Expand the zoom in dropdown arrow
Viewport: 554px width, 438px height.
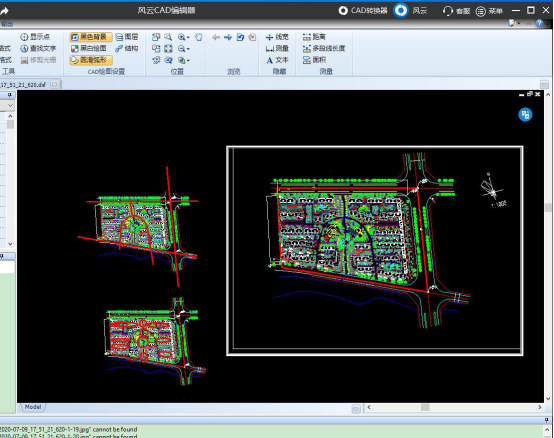coord(188,37)
